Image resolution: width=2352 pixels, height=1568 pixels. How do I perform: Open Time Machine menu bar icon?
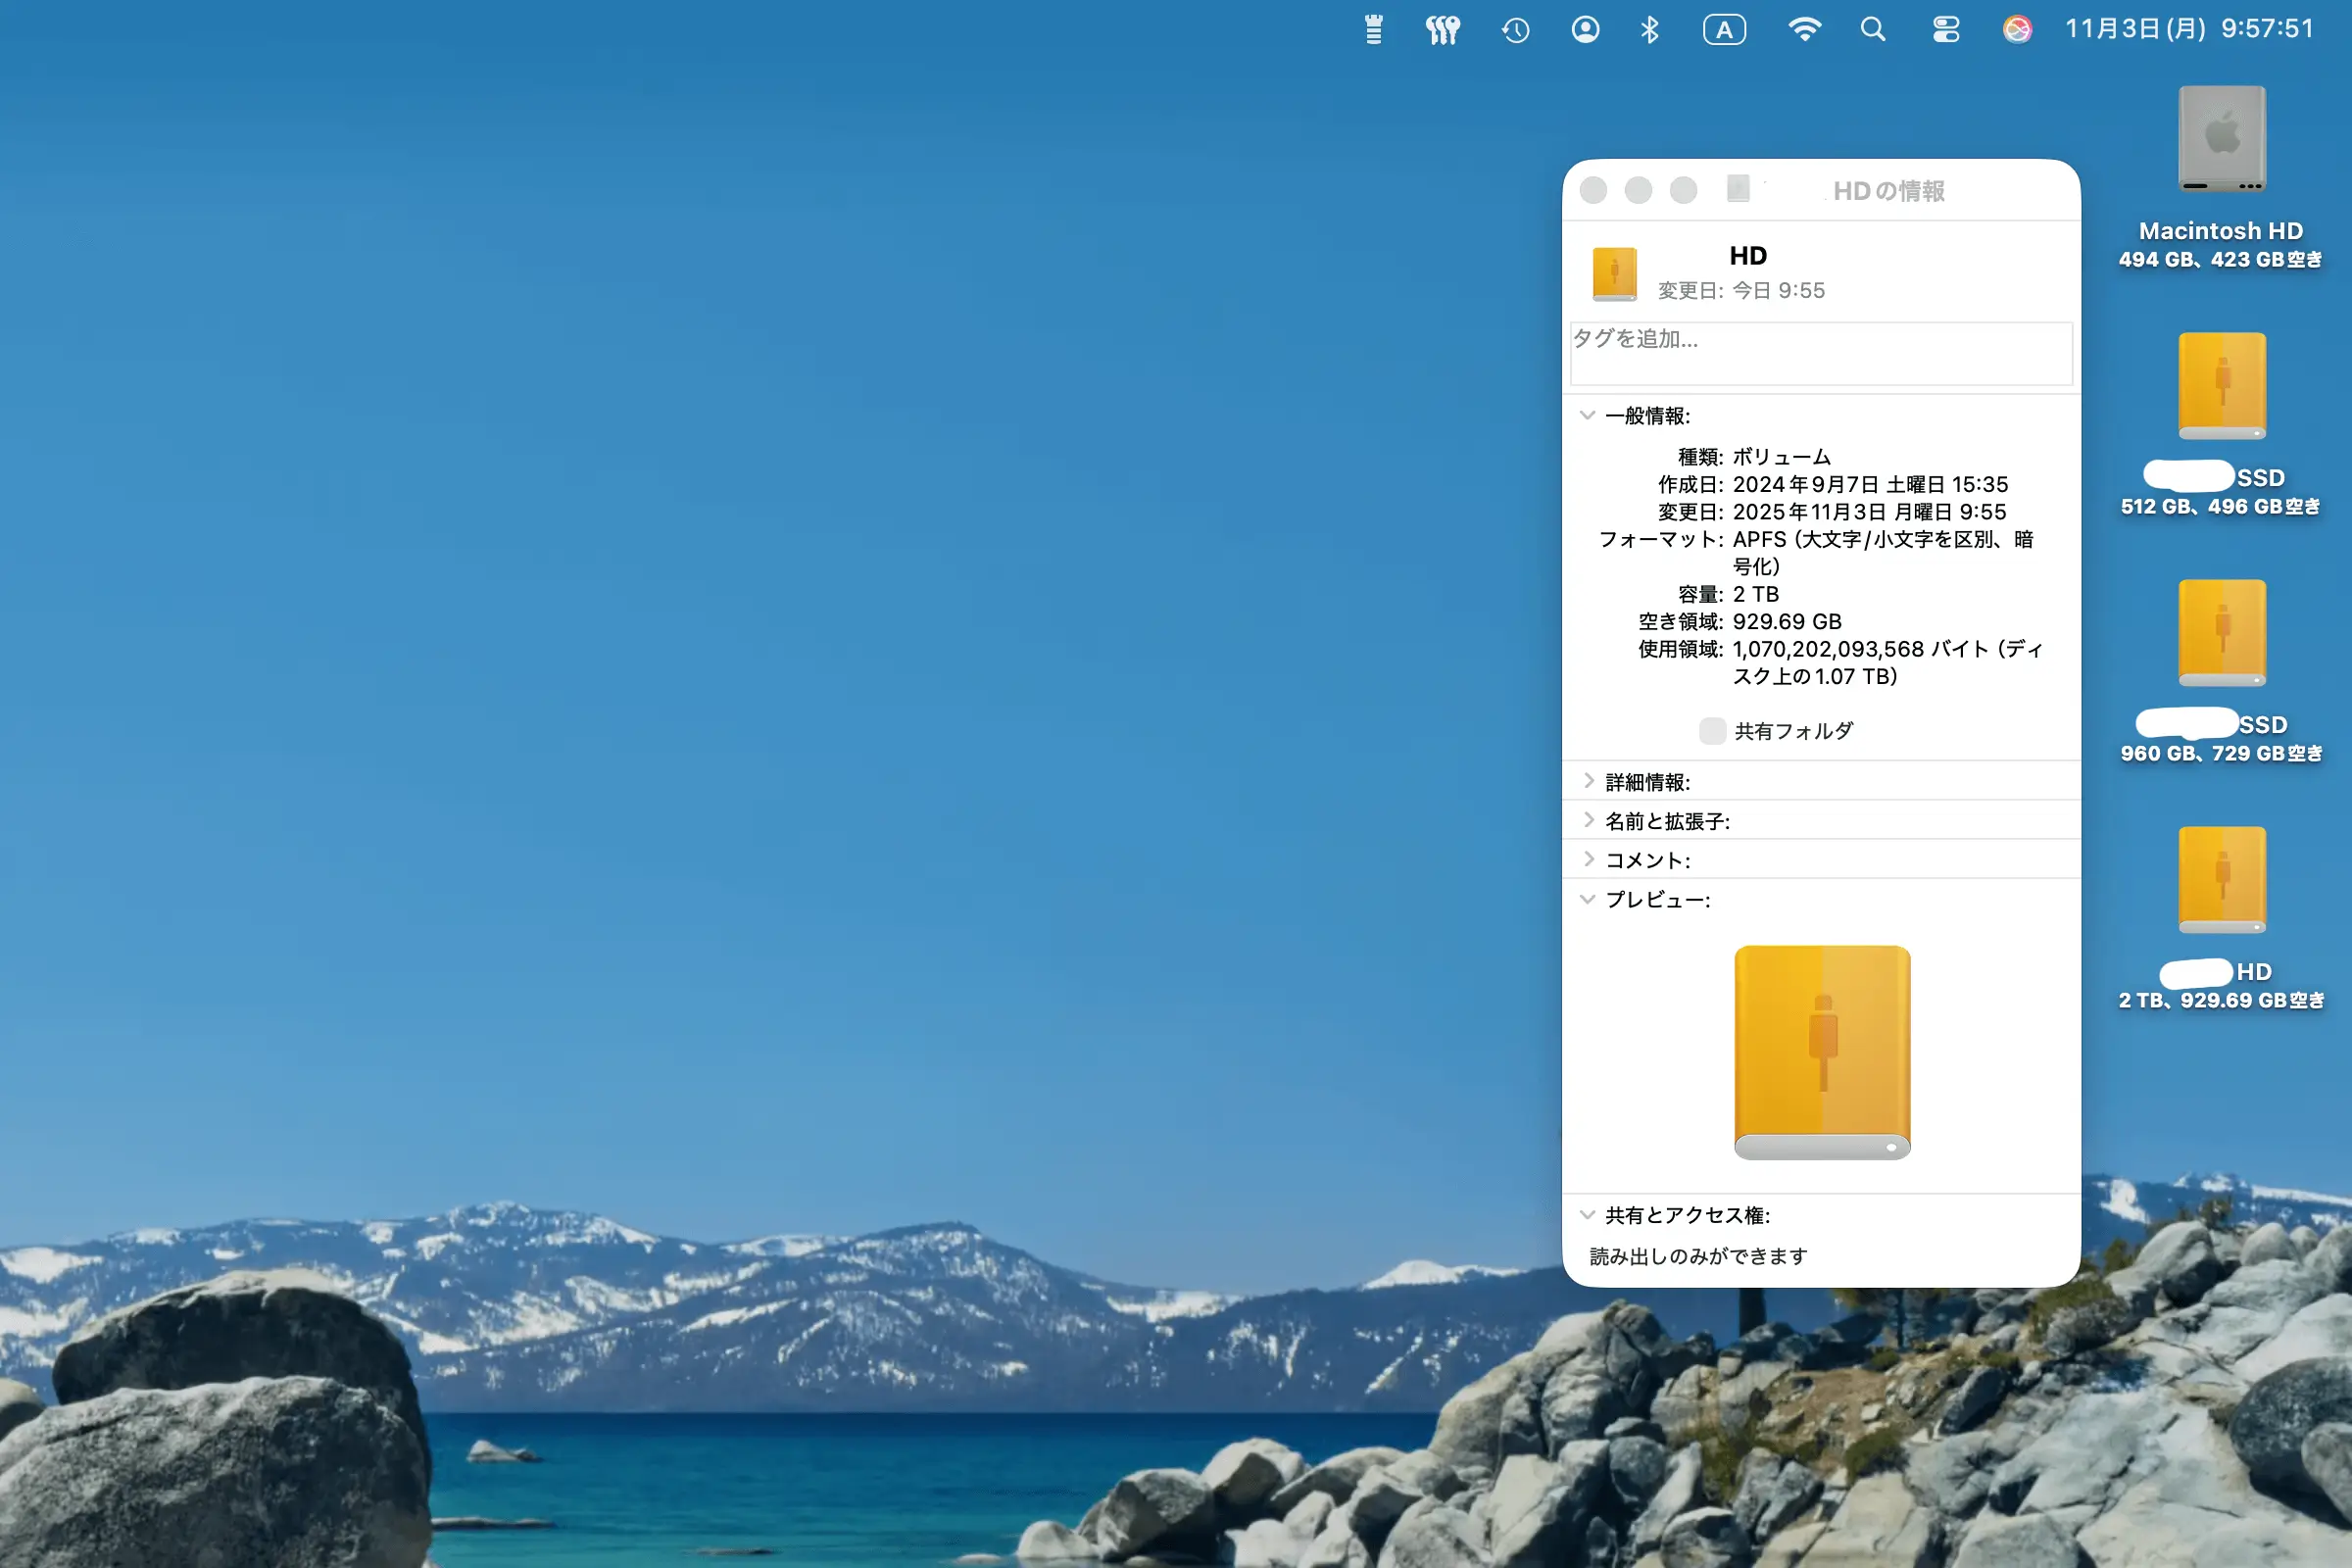1515,30
